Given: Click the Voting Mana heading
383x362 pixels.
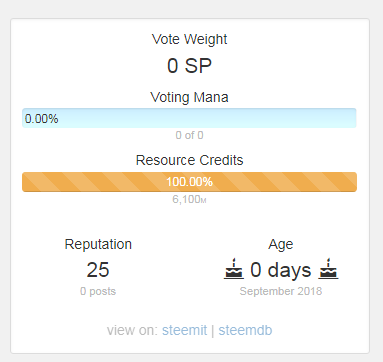Looking at the screenshot, I should point(189,97).
